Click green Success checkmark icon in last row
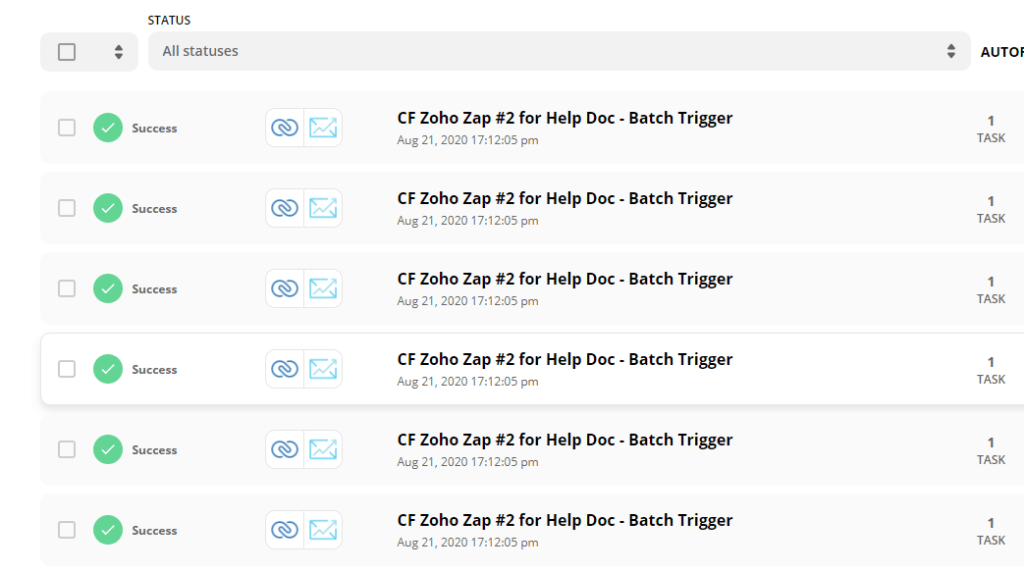 click(x=108, y=530)
